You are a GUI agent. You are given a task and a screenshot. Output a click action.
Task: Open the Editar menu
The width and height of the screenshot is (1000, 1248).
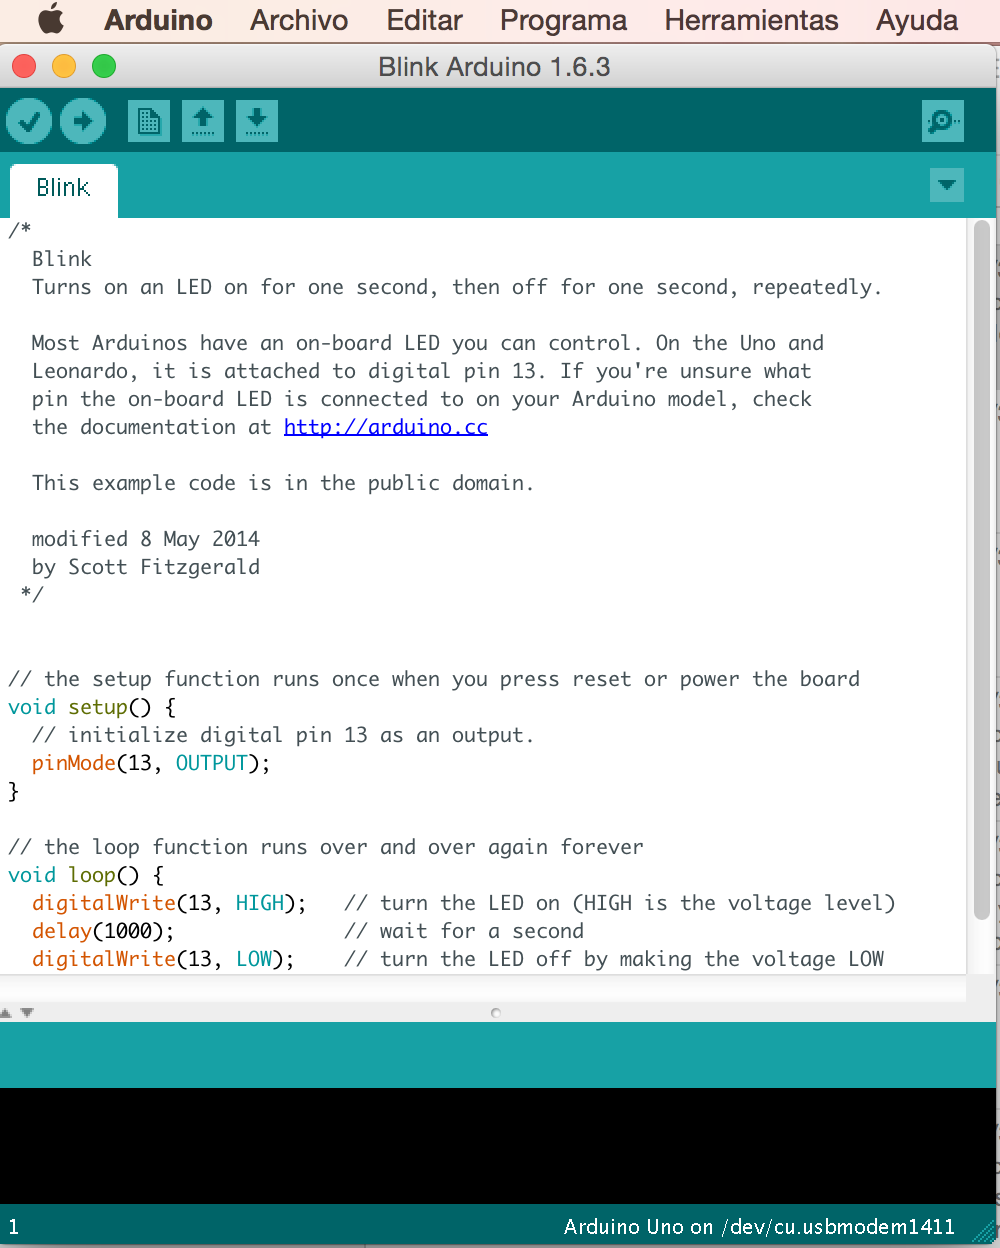point(425,20)
